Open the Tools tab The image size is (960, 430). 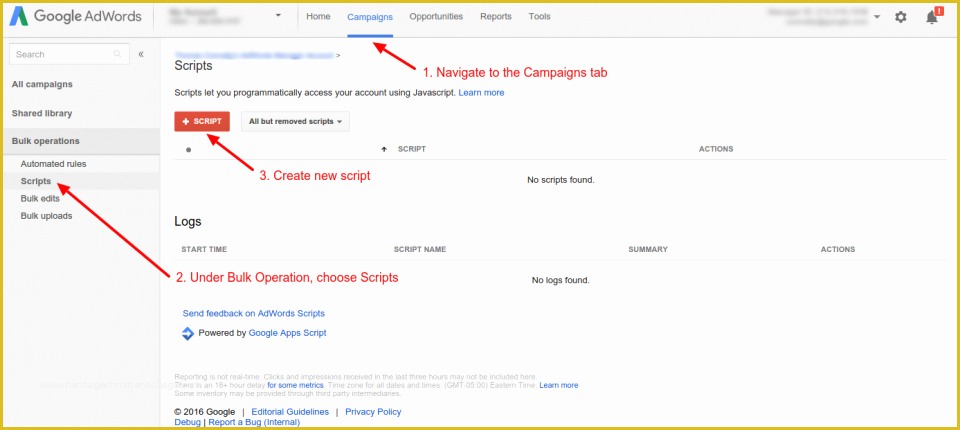click(x=539, y=17)
